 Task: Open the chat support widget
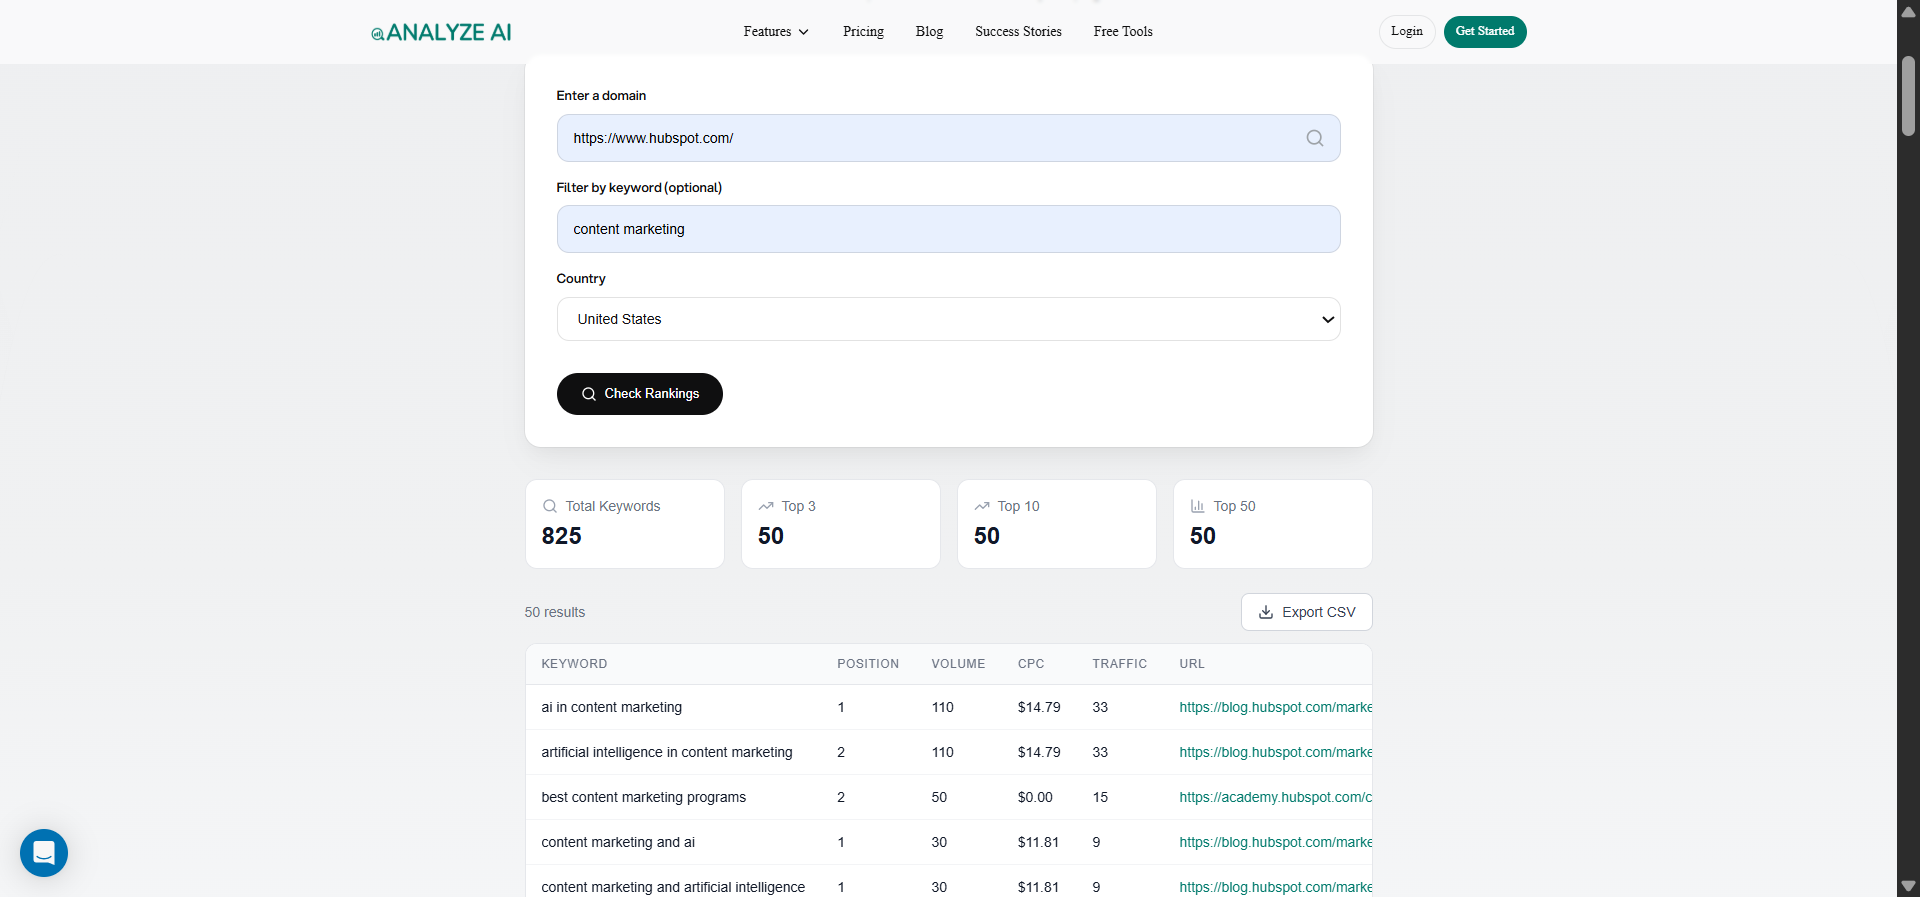click(44, 853)
